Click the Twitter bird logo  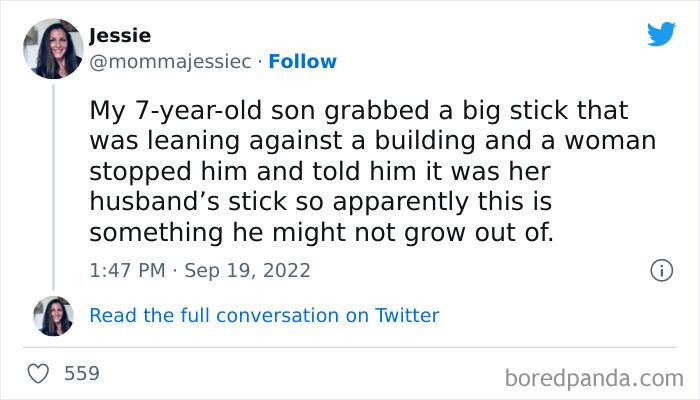[661, 34]
